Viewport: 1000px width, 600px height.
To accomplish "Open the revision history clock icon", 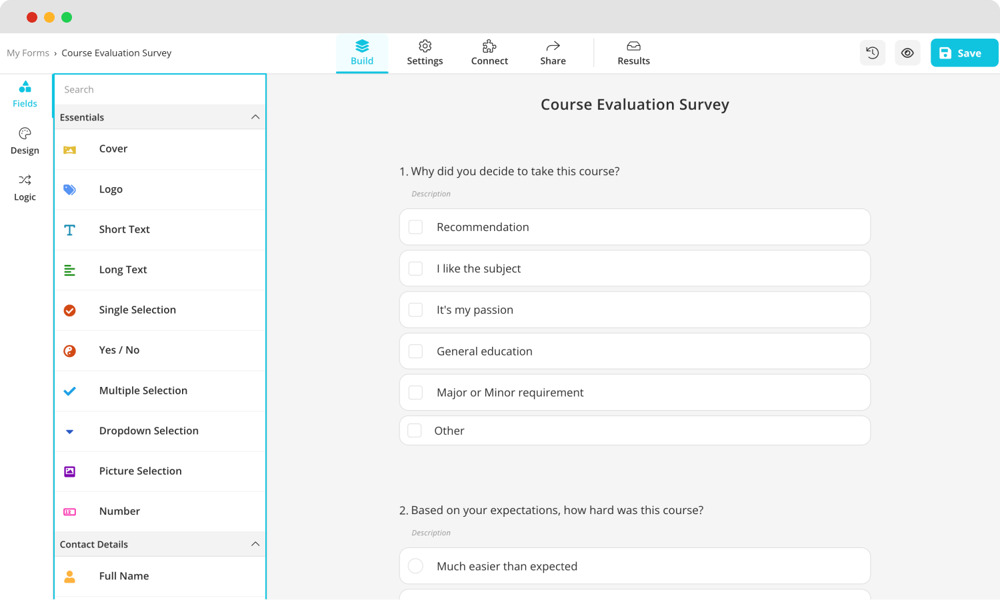I will (x=871, y=52).
